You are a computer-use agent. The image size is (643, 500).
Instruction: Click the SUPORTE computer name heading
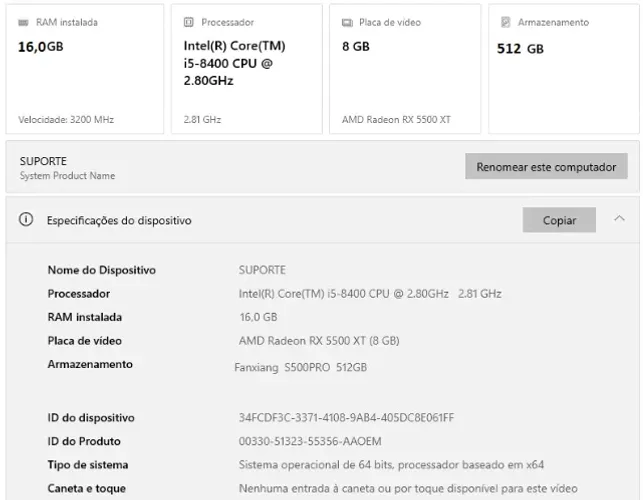[43, 161]
